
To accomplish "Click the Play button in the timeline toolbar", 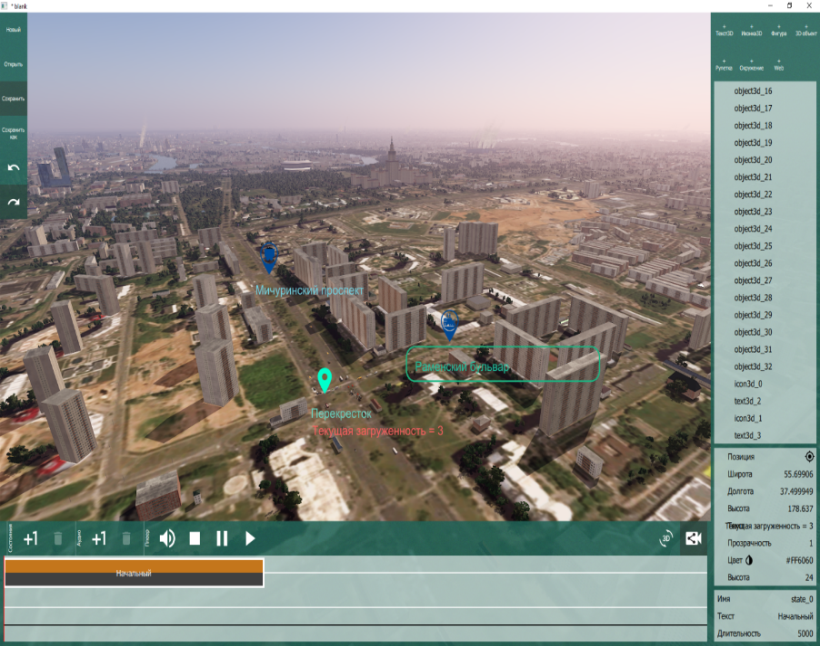I will (250, 539).
